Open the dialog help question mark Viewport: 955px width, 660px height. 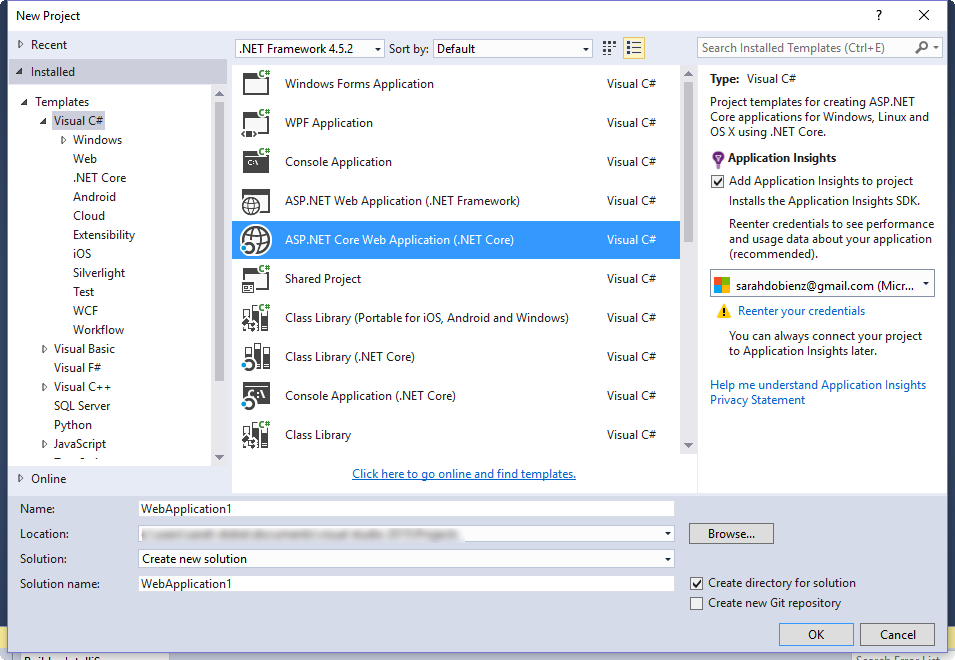point(879,15)
